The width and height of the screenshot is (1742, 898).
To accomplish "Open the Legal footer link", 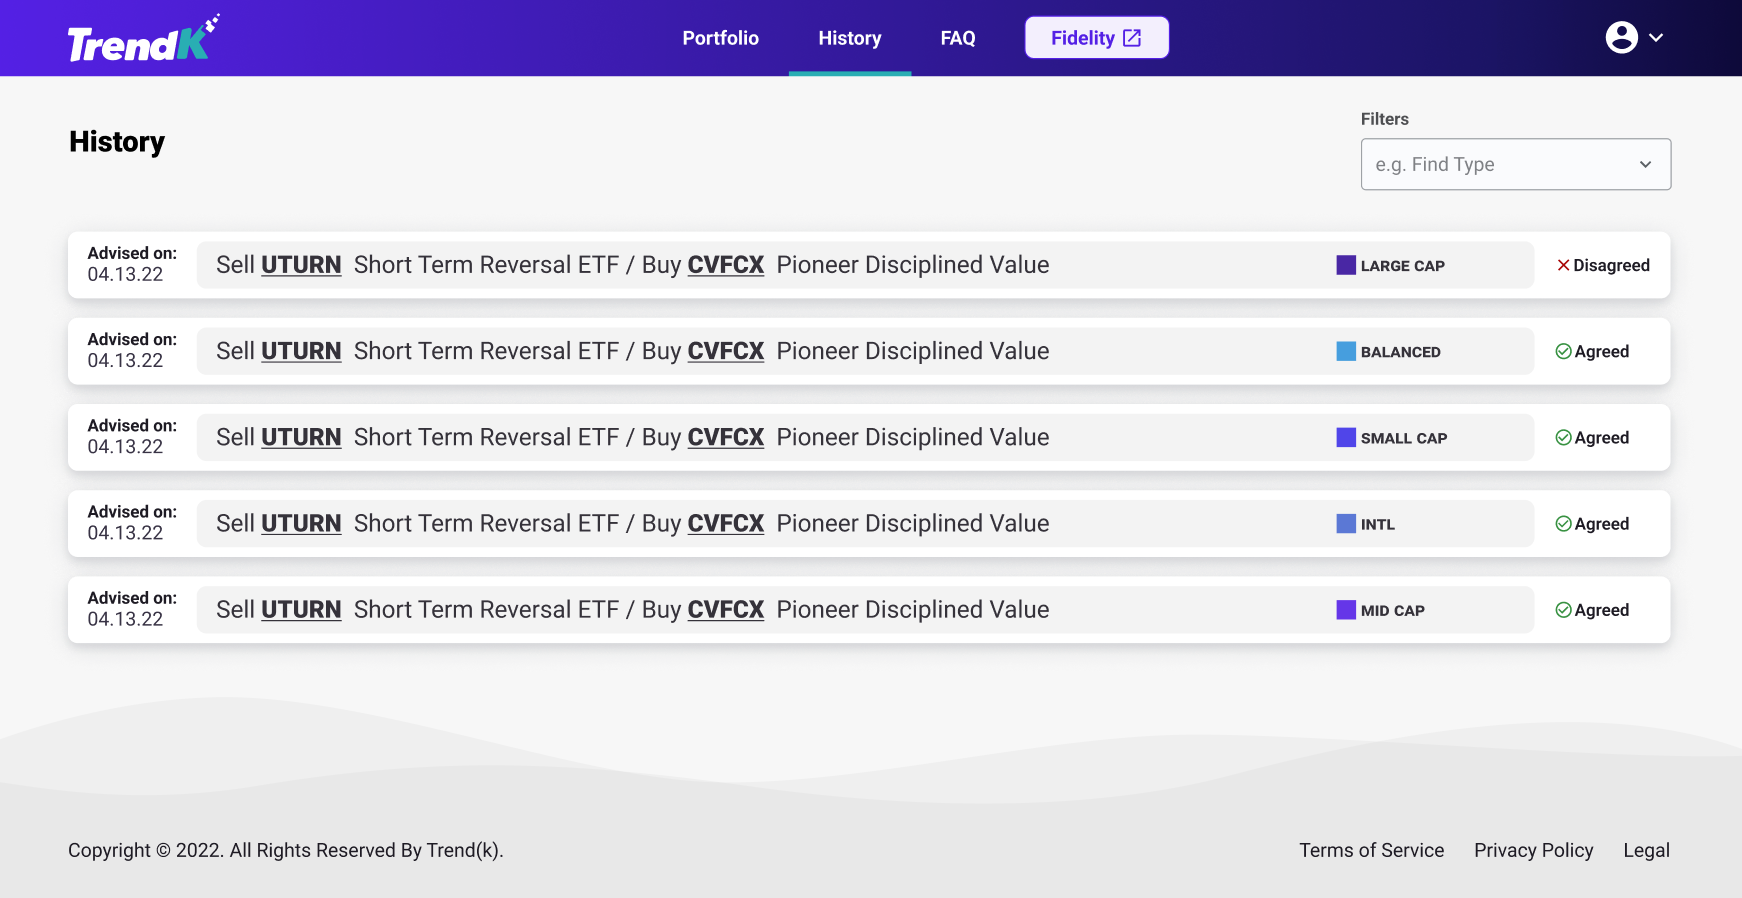I will tap(1646, 850).
